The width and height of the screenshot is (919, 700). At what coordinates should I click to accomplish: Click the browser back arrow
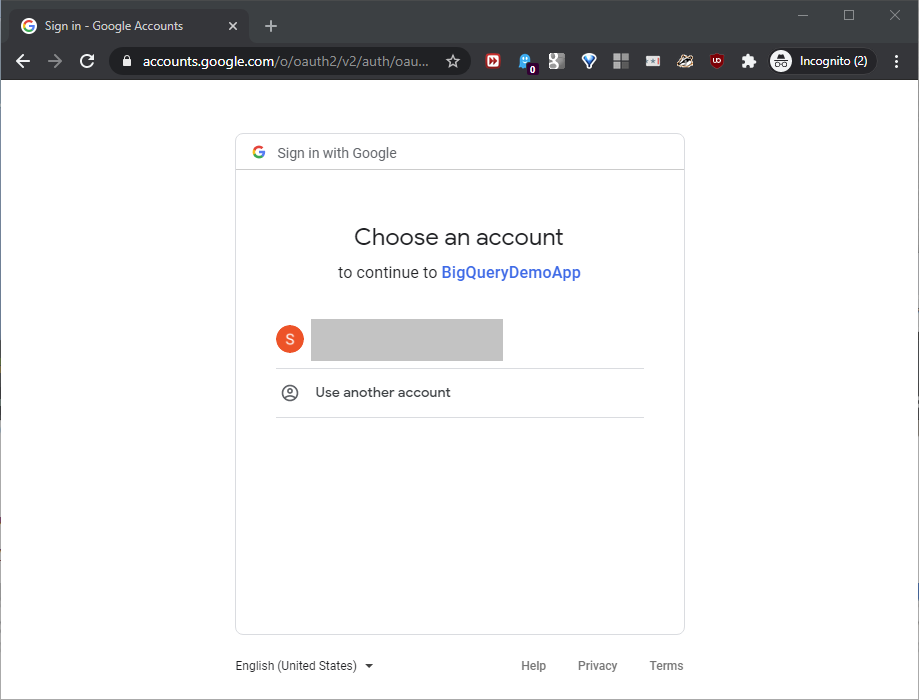click(x=23, y=61)
